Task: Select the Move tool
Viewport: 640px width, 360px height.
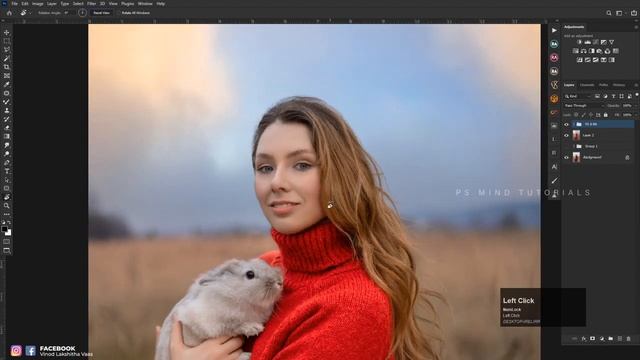Action: tap(7, 32)
